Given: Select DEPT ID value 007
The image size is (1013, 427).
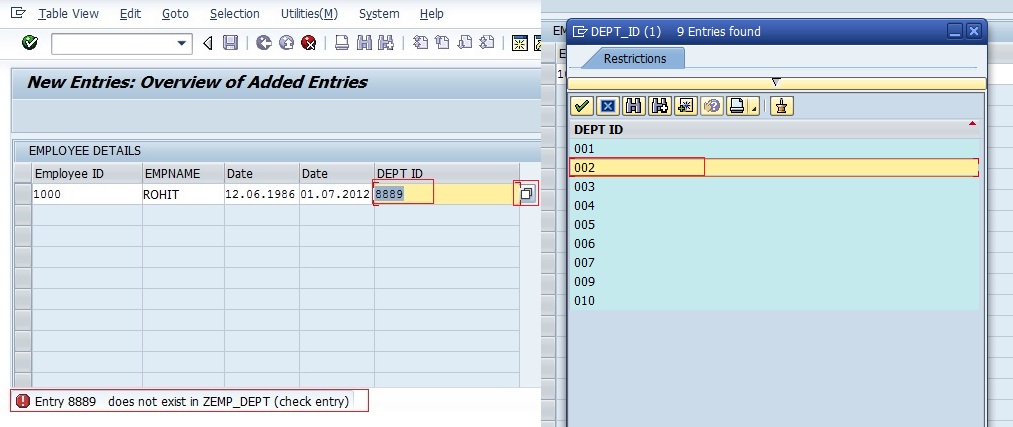Looking at the screenshot, I should pyautogui.click(x=775, y=262).
